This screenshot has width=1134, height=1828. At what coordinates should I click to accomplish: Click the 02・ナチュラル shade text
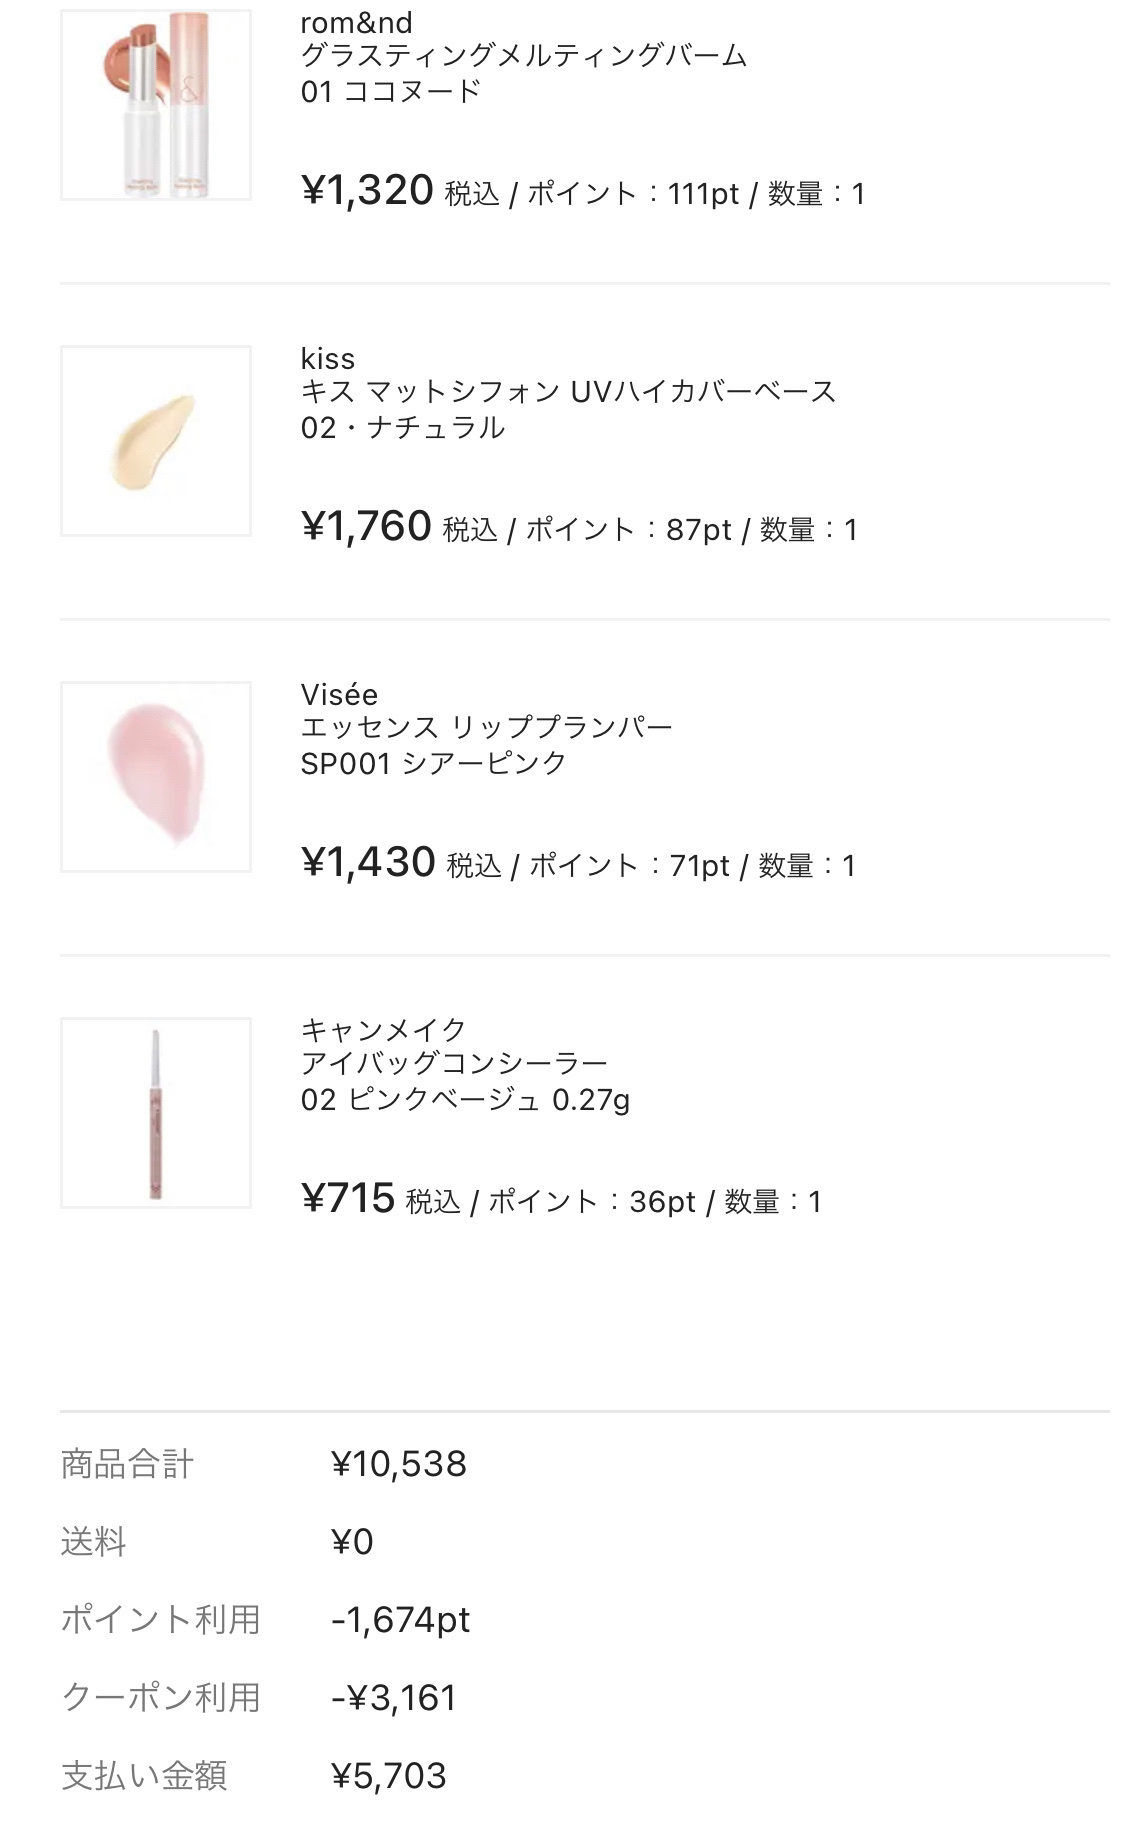click(402, 428)
